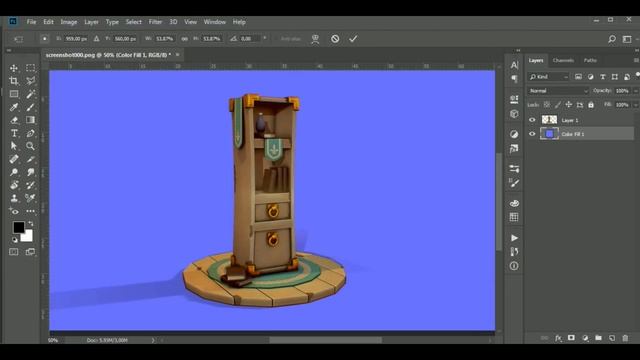Hide Layer 1 with its eye icon
This screenshot has width=640, height=360.
pyautogui.click(x=532, y=120)
